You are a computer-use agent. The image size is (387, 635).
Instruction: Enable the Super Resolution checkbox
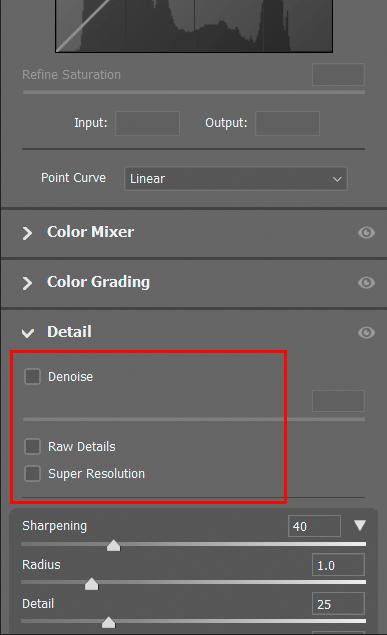pyautogui.click(x=32, y=473)
